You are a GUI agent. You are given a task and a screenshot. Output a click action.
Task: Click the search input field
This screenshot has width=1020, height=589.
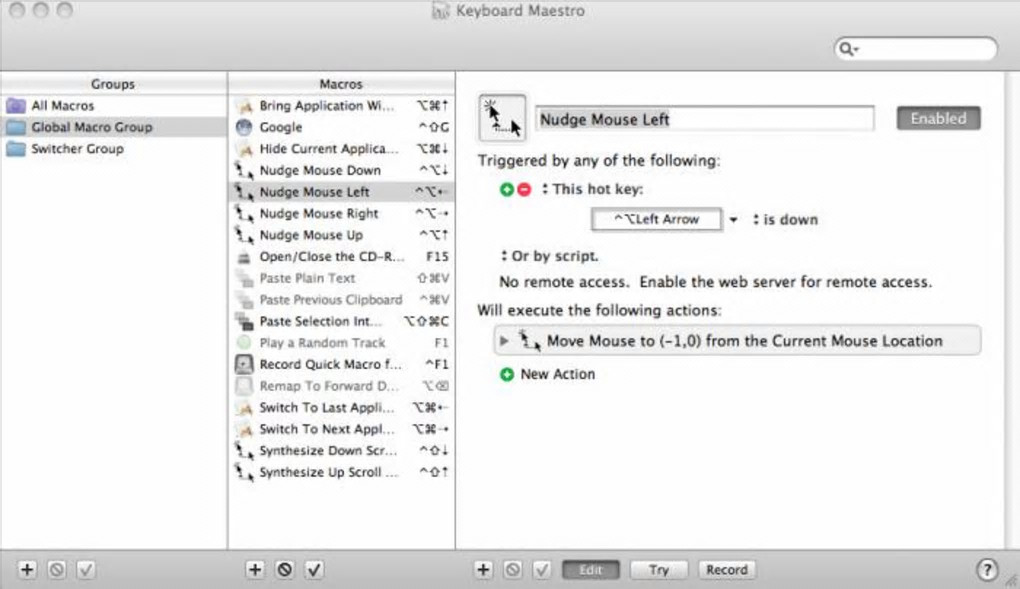(915, 49)
